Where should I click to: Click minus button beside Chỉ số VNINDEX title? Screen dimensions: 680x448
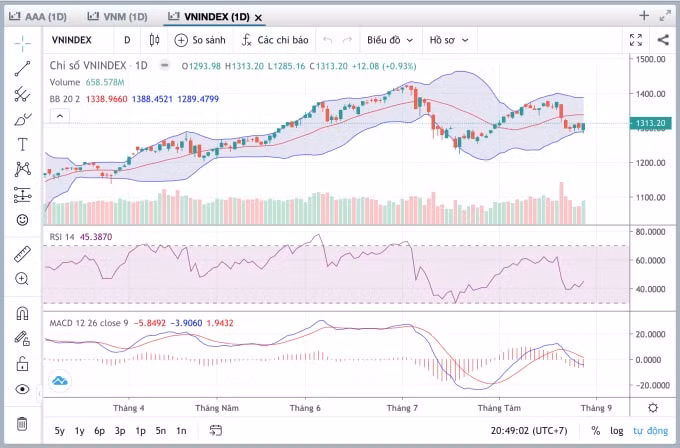(164, 65)
